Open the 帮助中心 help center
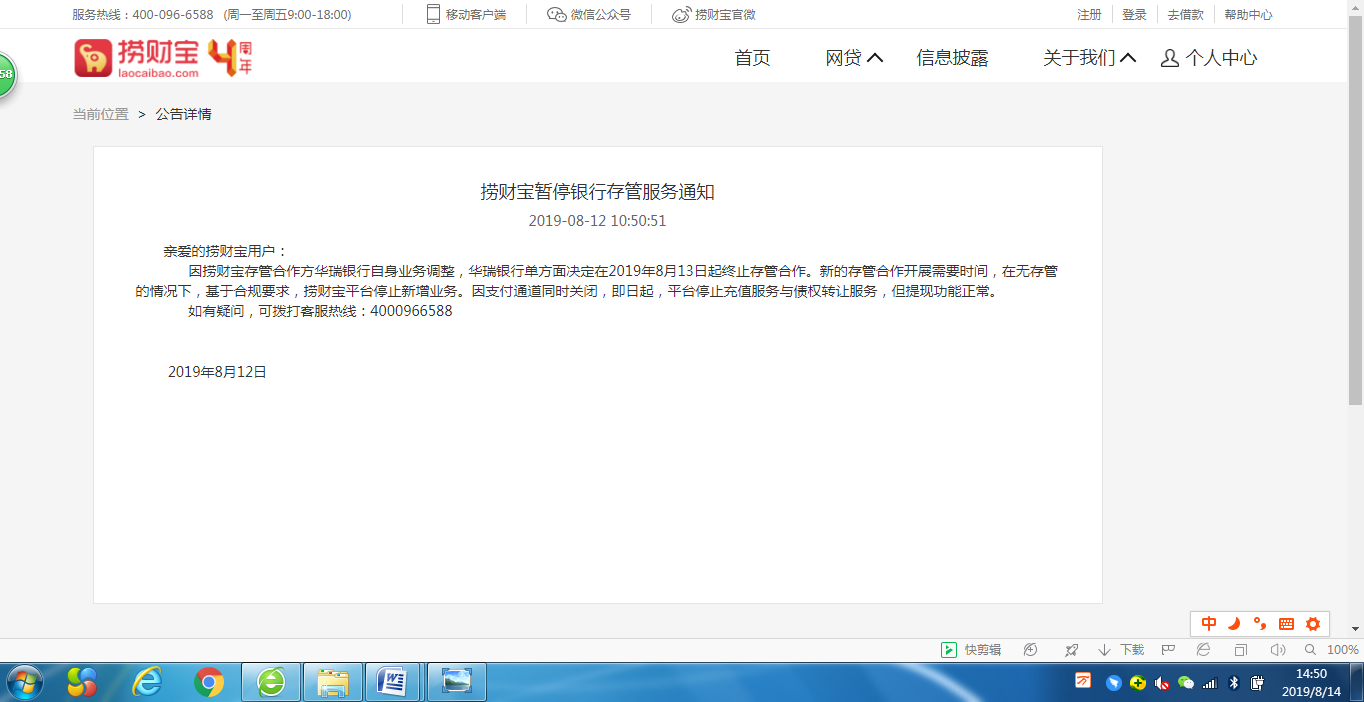 tap(1248, 15)
